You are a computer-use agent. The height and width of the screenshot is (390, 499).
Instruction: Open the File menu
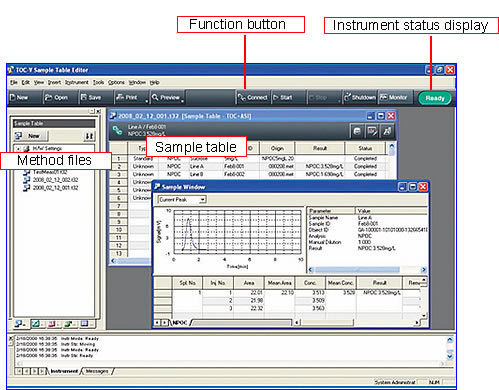(14, 82)
